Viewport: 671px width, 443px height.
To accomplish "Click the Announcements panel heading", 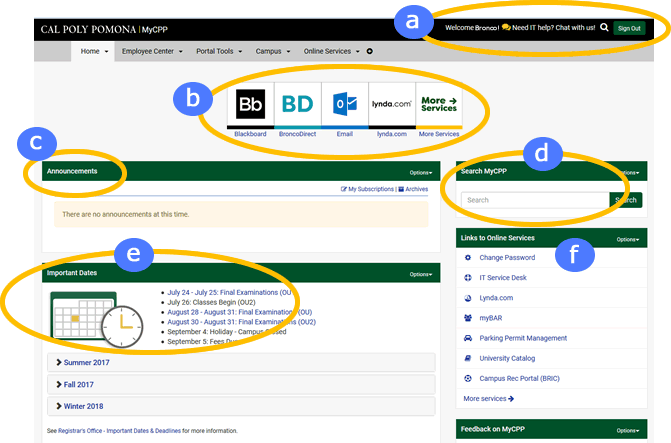I will tap(72, 171).
